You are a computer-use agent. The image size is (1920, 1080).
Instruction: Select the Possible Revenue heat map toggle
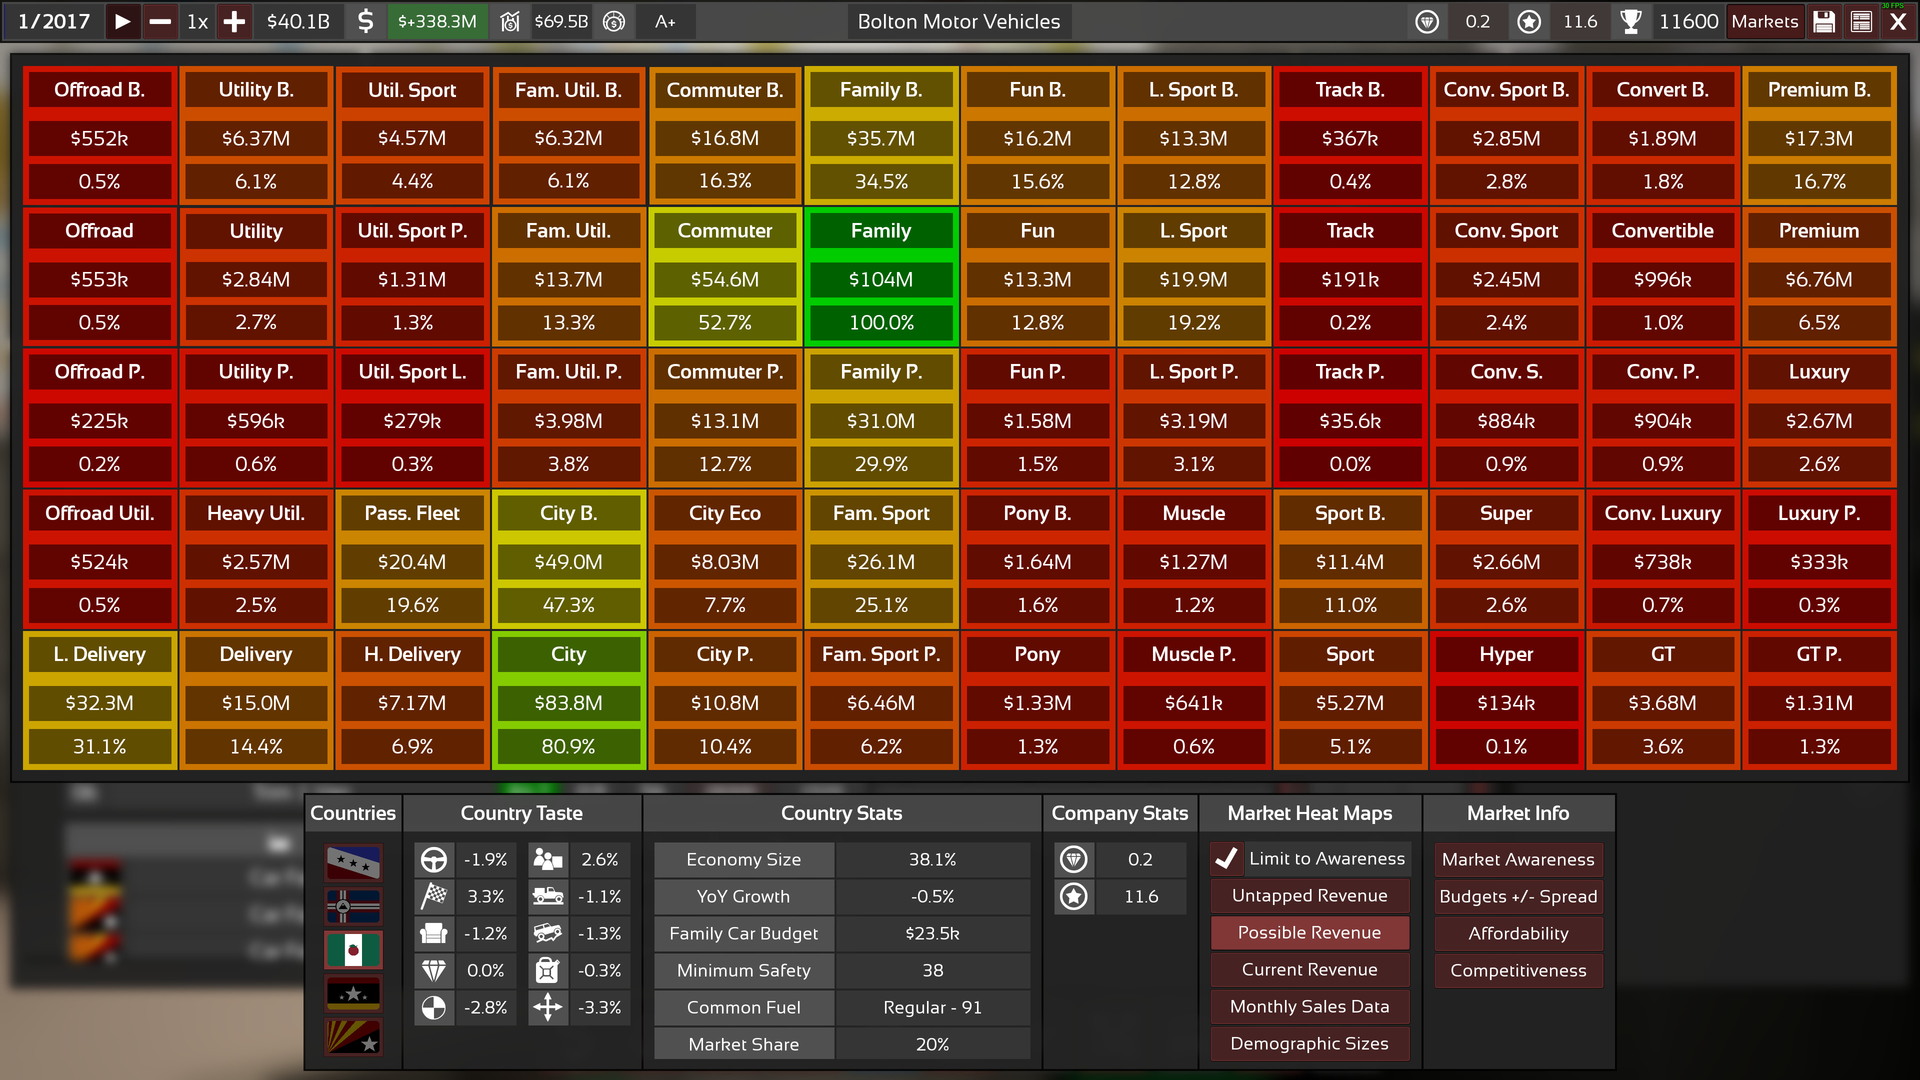(x=1309, y=932)
